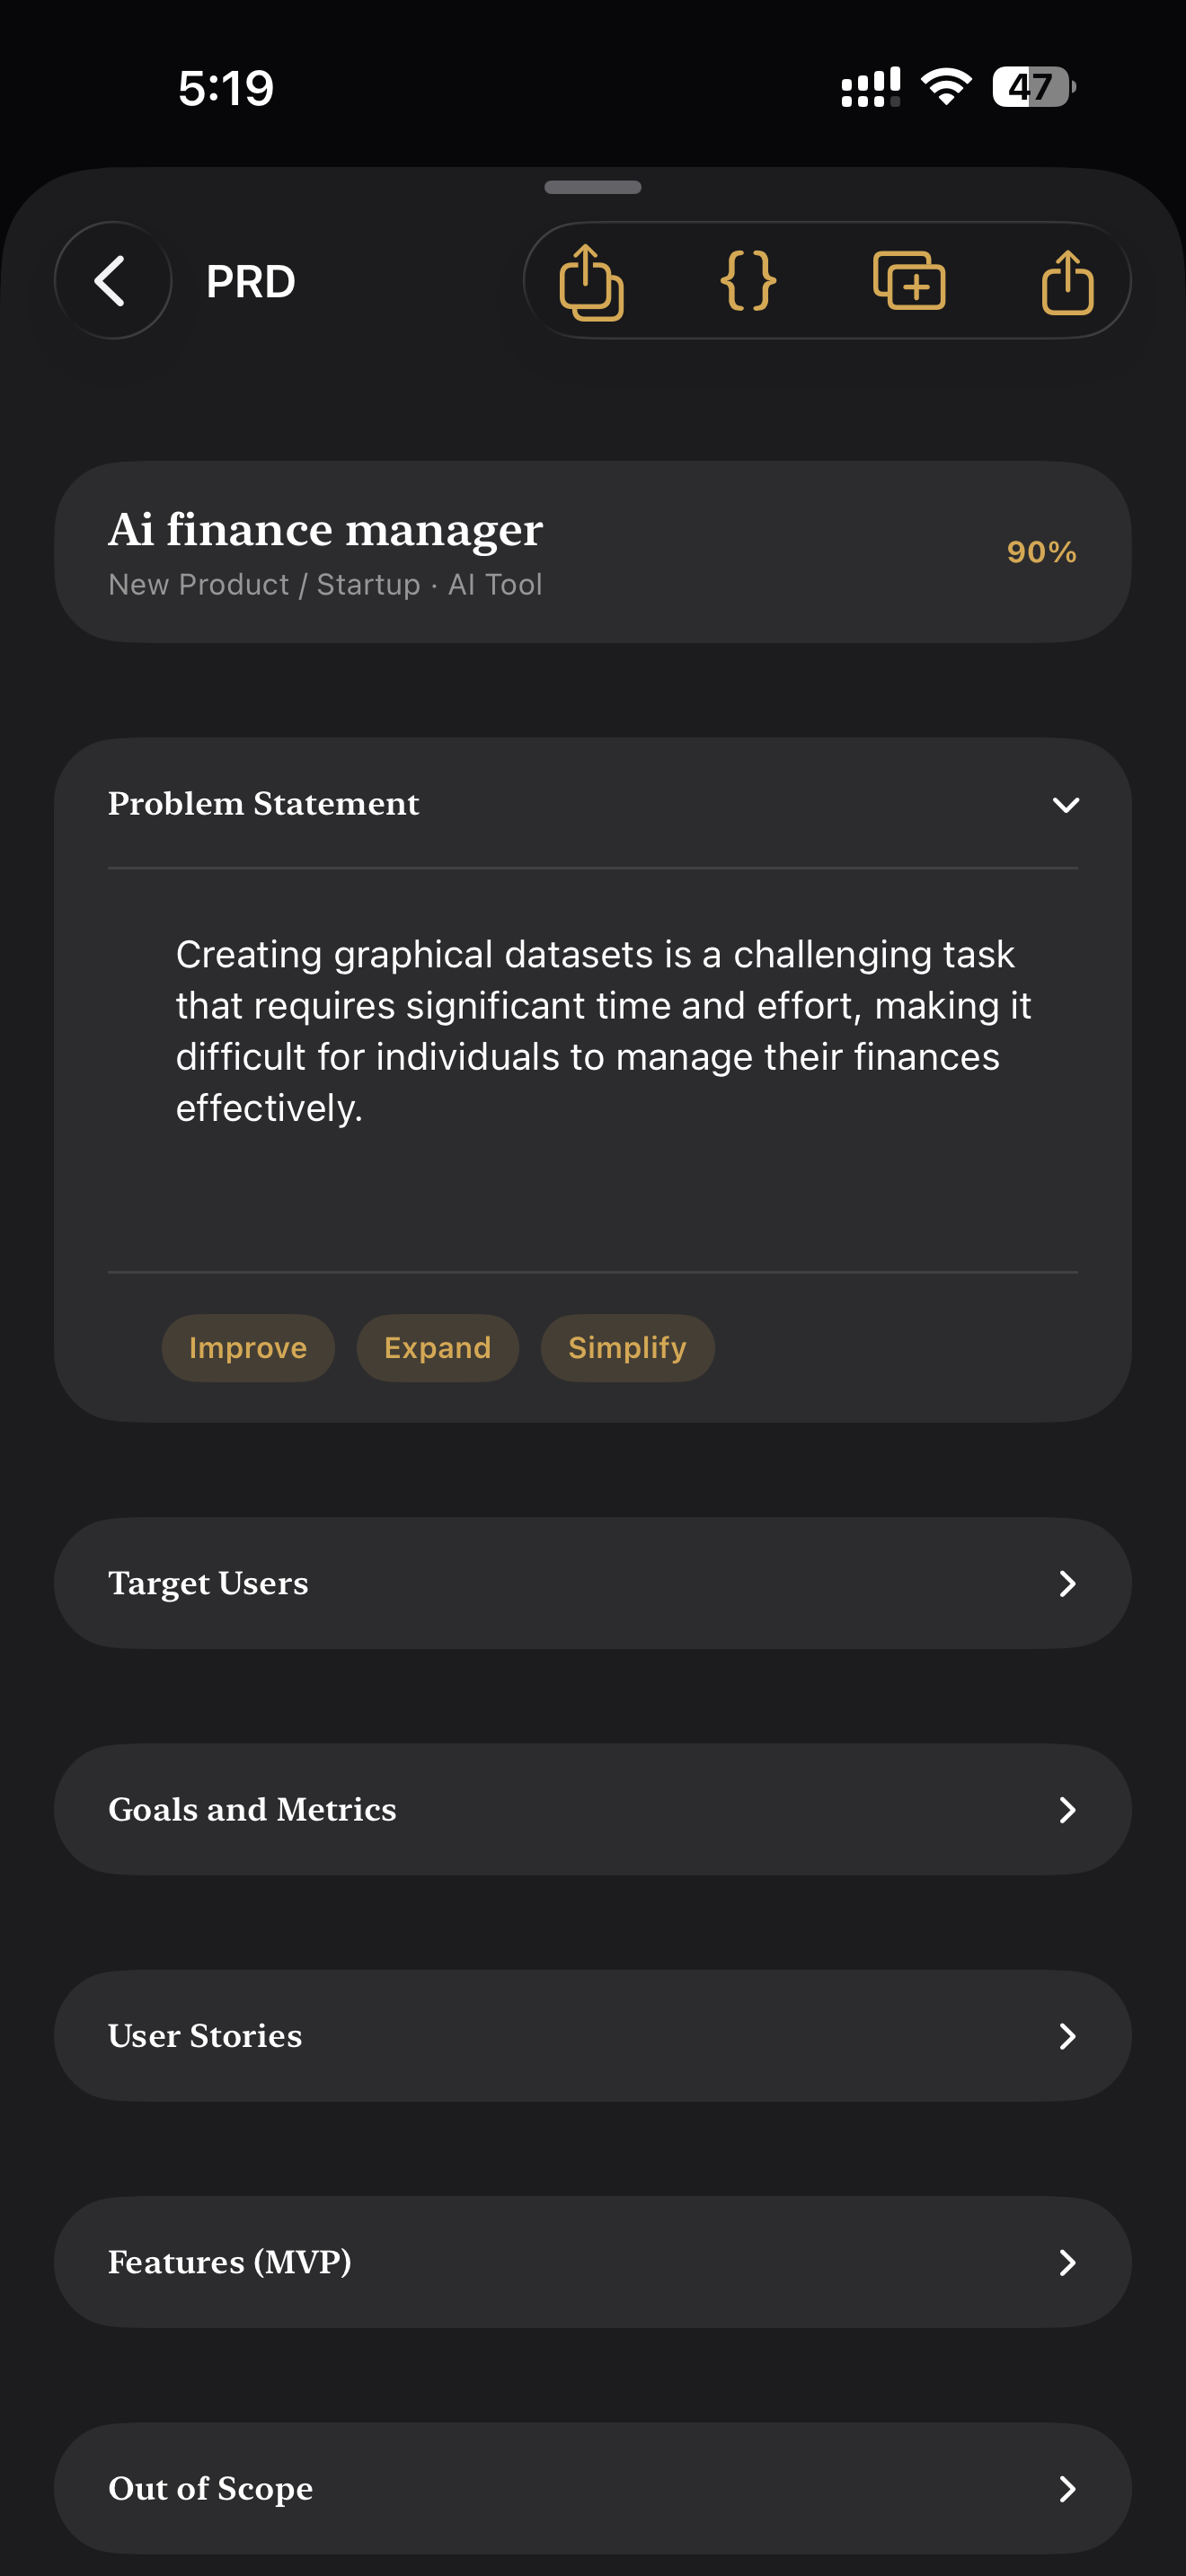Screen dimensions: 1186x2576
Task: Tap the curly braces JSON icon
Action: tap(748, 281)
